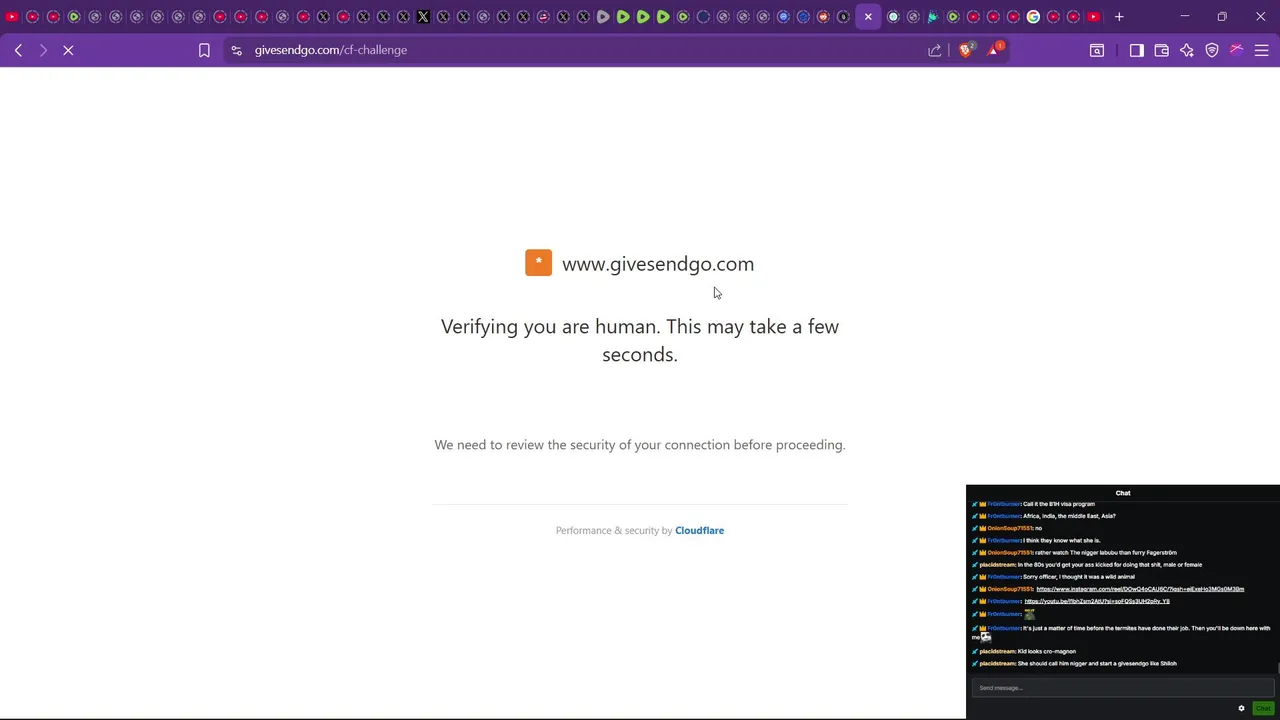Viewport: 1280px width, 720px height.
Task: Share this page via share icon
Action: 935,50
